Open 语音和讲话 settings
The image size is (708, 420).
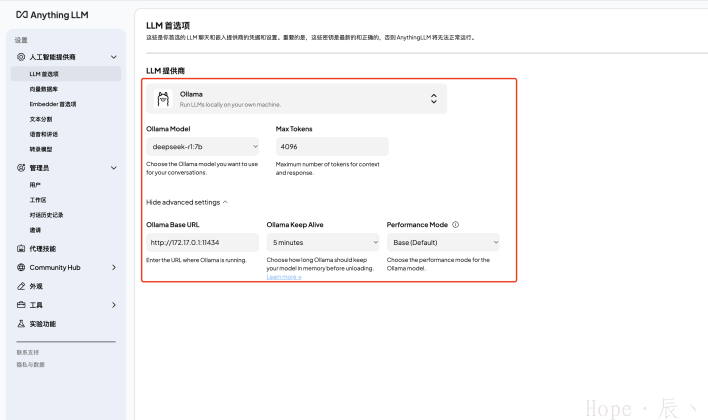tap(44, 134)
